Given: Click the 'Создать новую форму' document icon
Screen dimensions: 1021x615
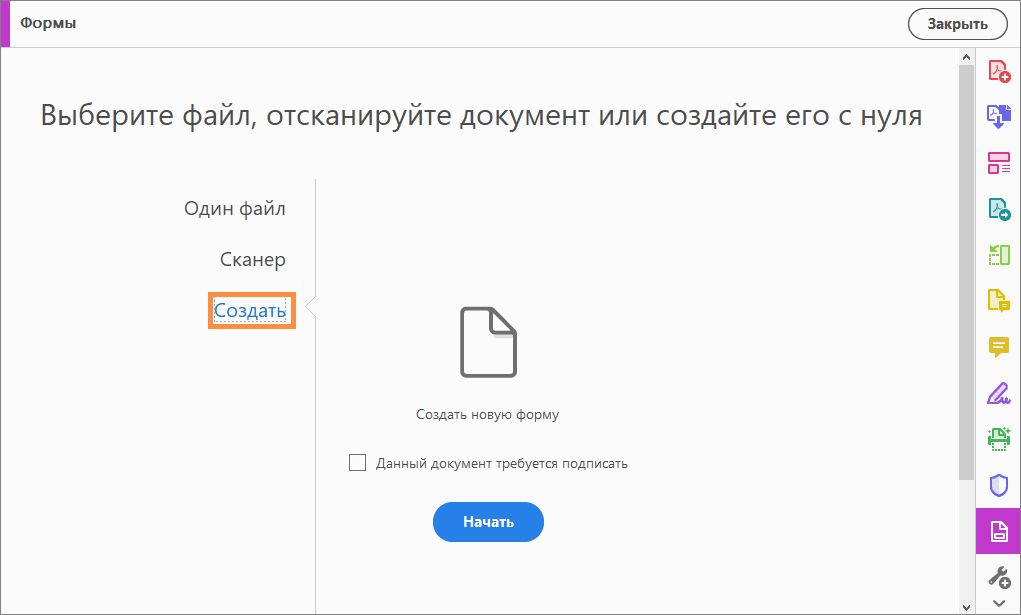Looking at the screenshot, I should coord(488,341).
